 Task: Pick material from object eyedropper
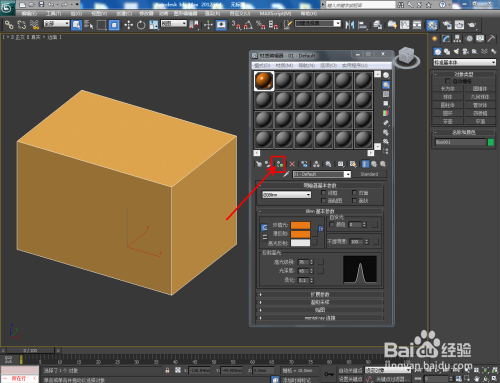286,174
